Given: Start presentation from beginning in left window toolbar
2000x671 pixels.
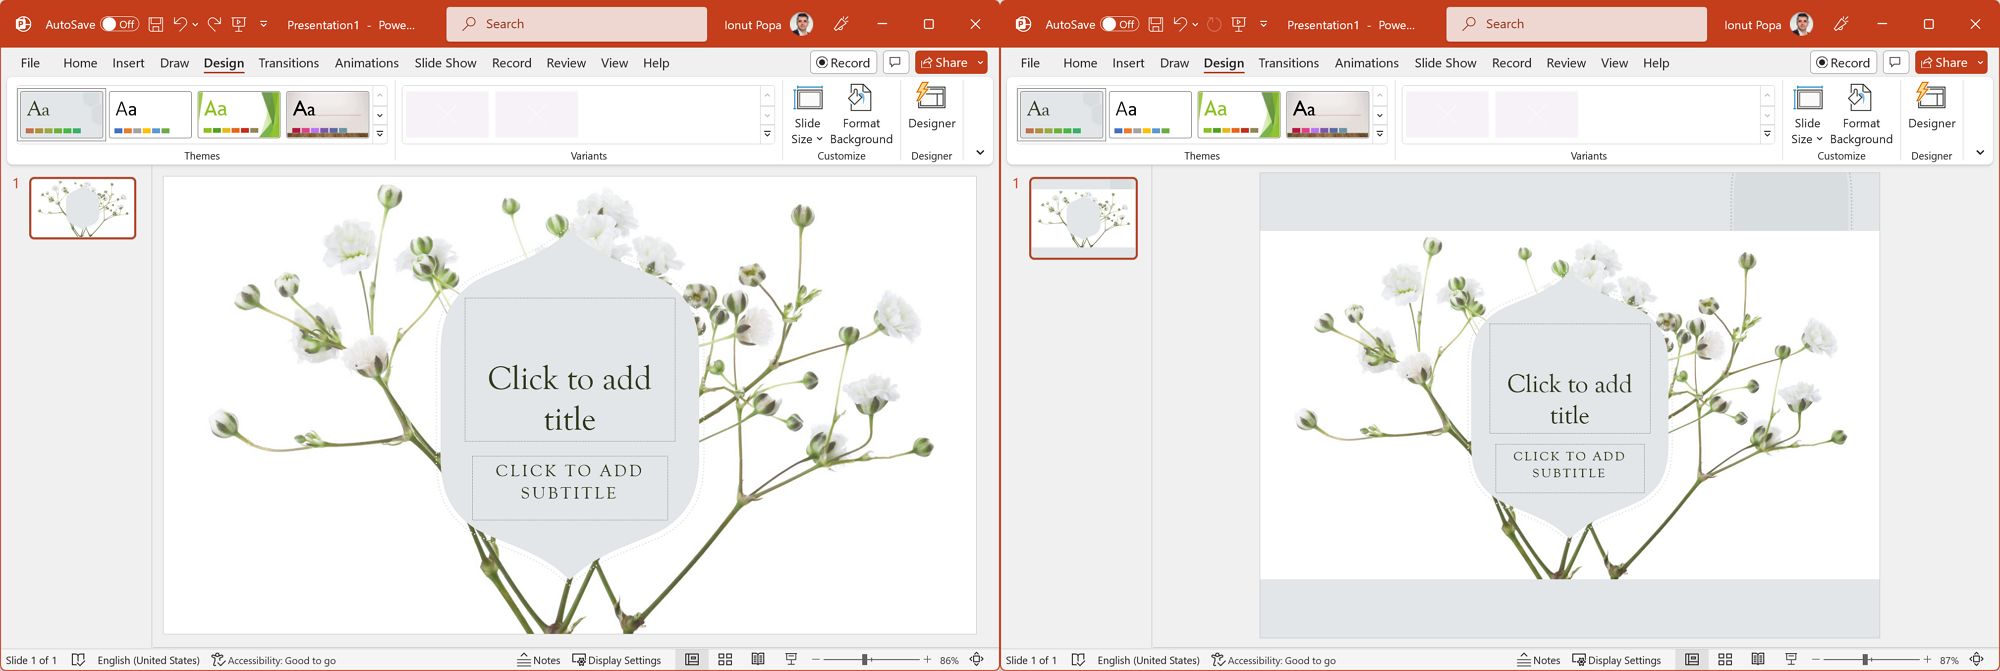Looking at the screenshot, I should click(239, 24).
